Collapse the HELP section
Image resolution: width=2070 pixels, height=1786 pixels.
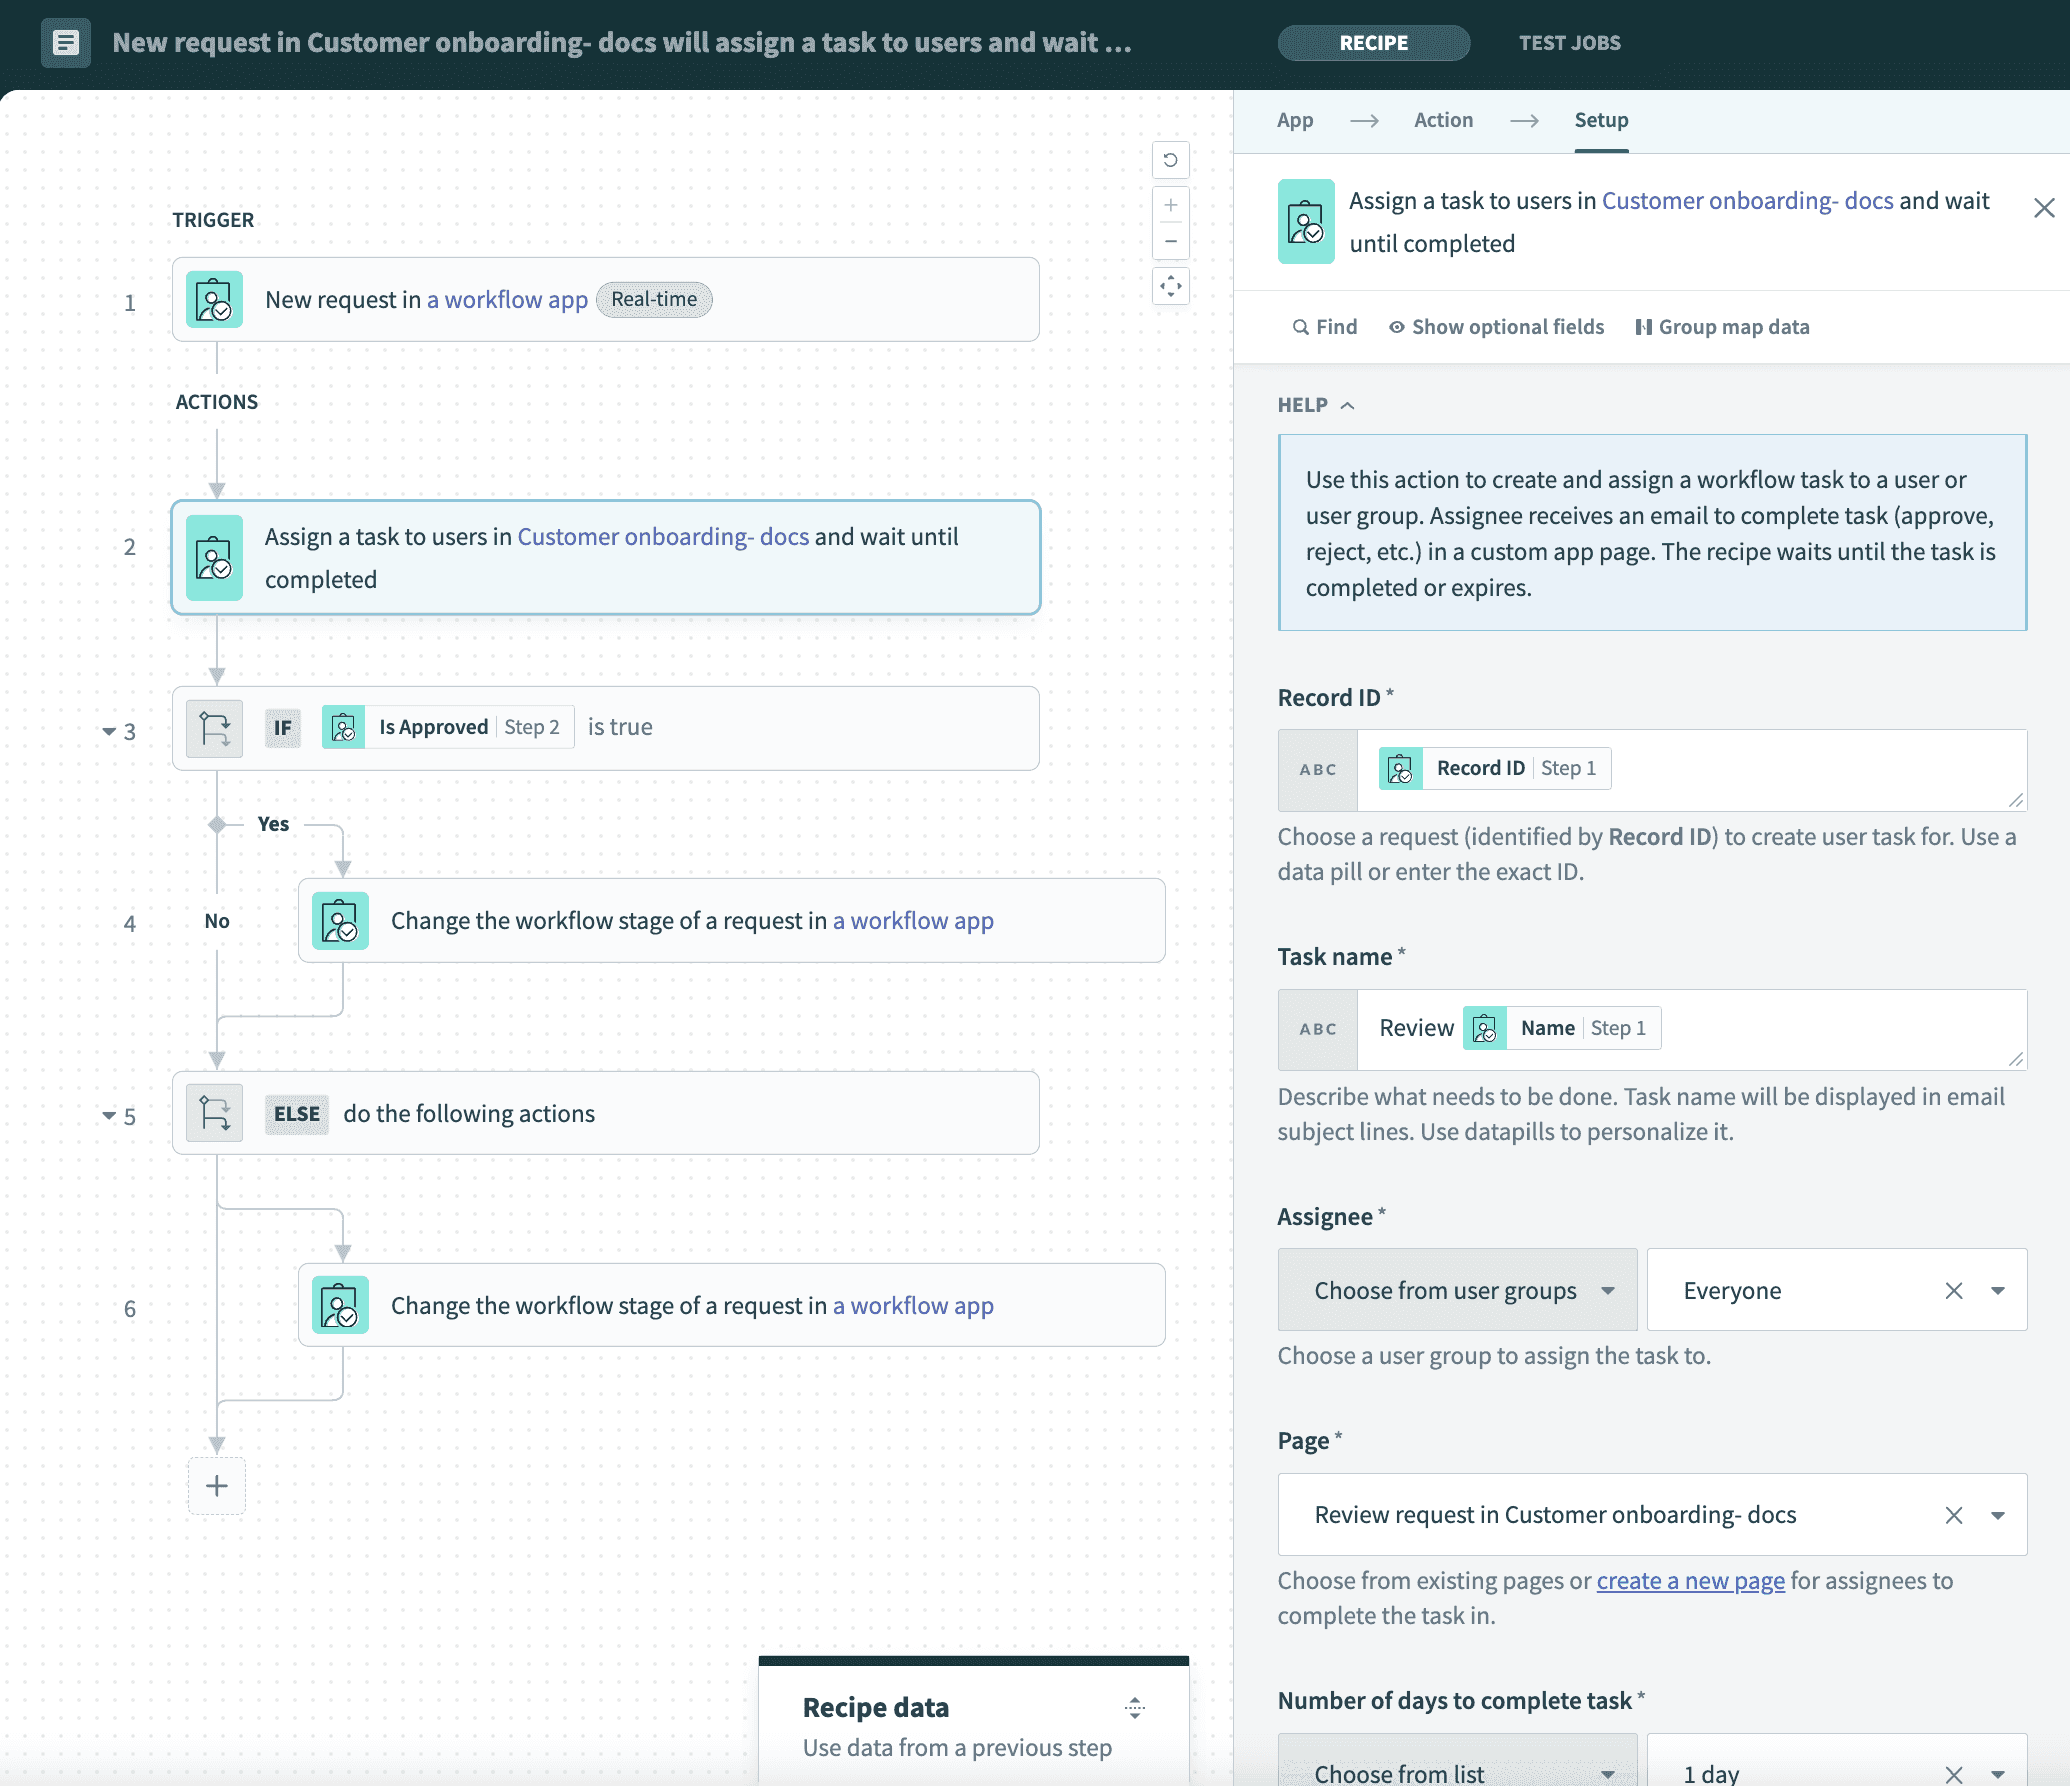coord(1347,405)
